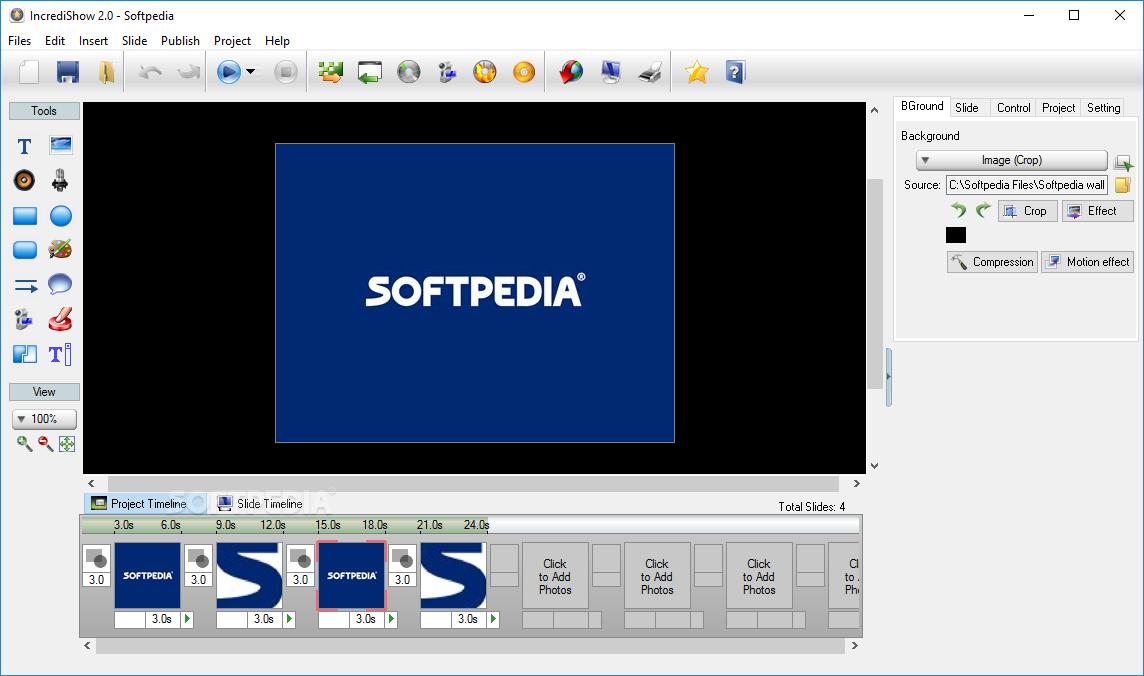This screenshot has height=676, width=1144.
Task: Open the Project menu
Action: [232, 41]
